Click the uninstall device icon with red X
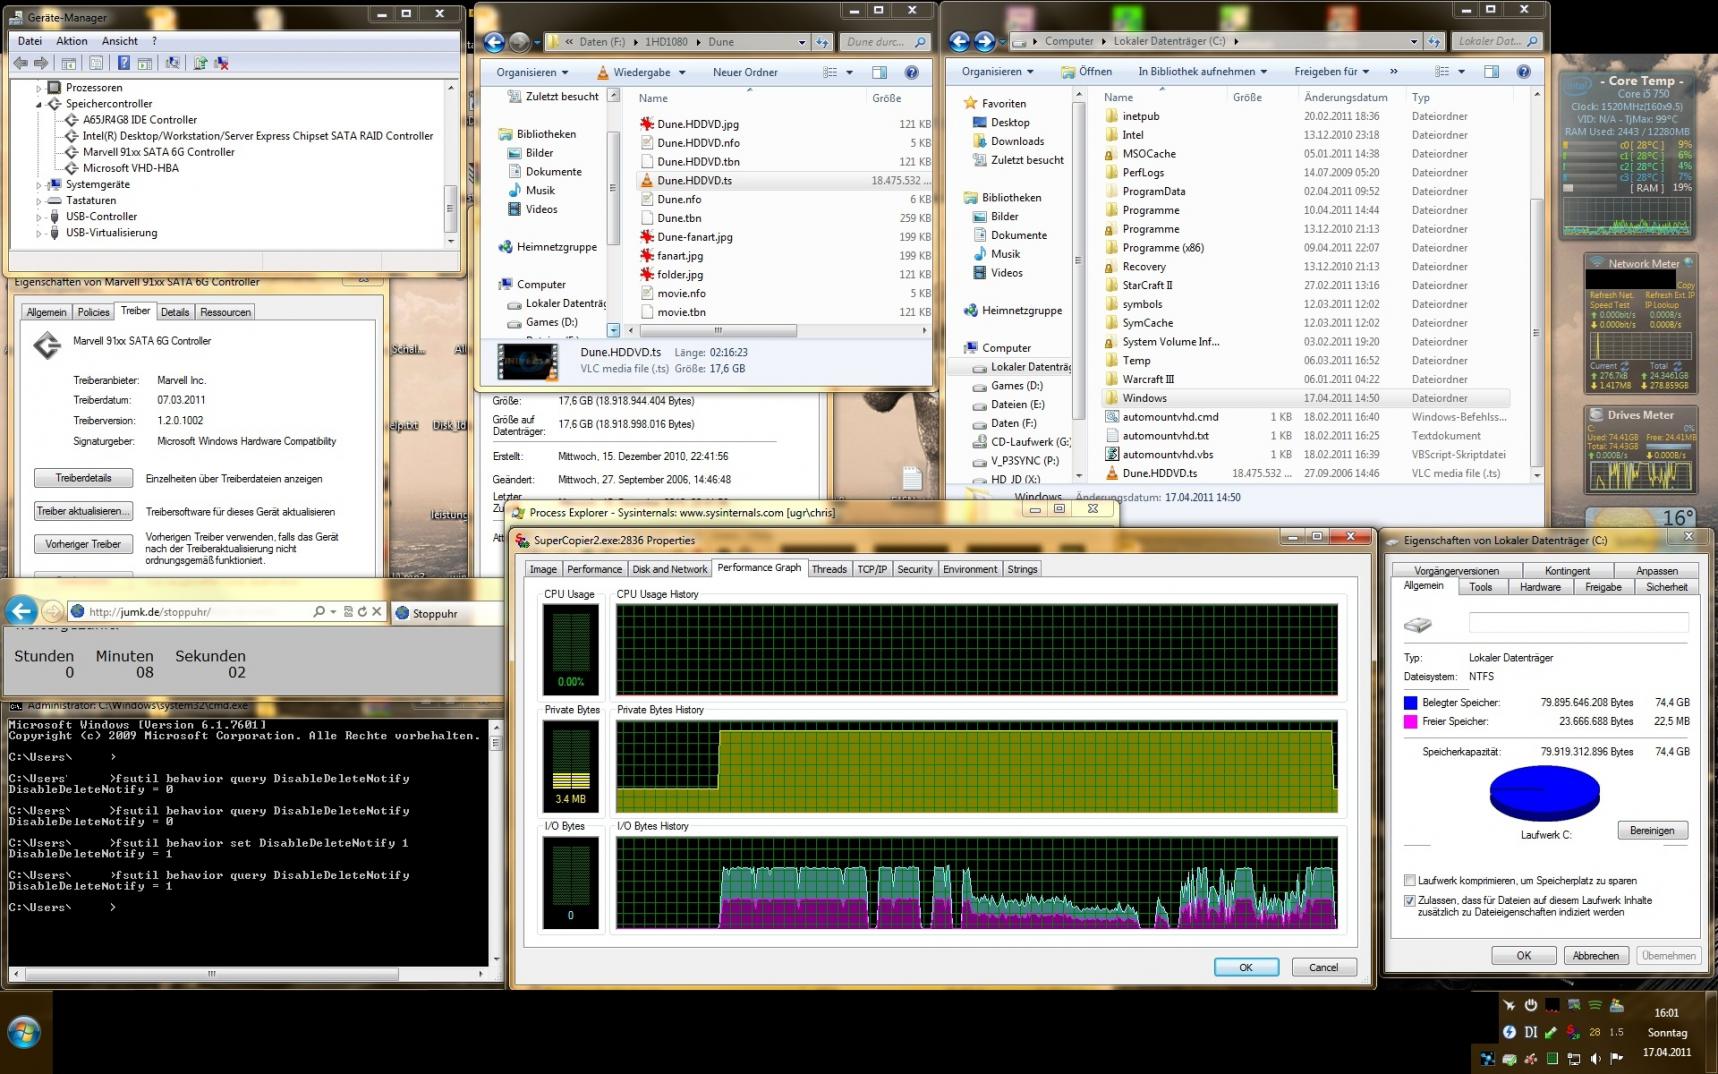The image size is (1718, 1074). point(222,63)
